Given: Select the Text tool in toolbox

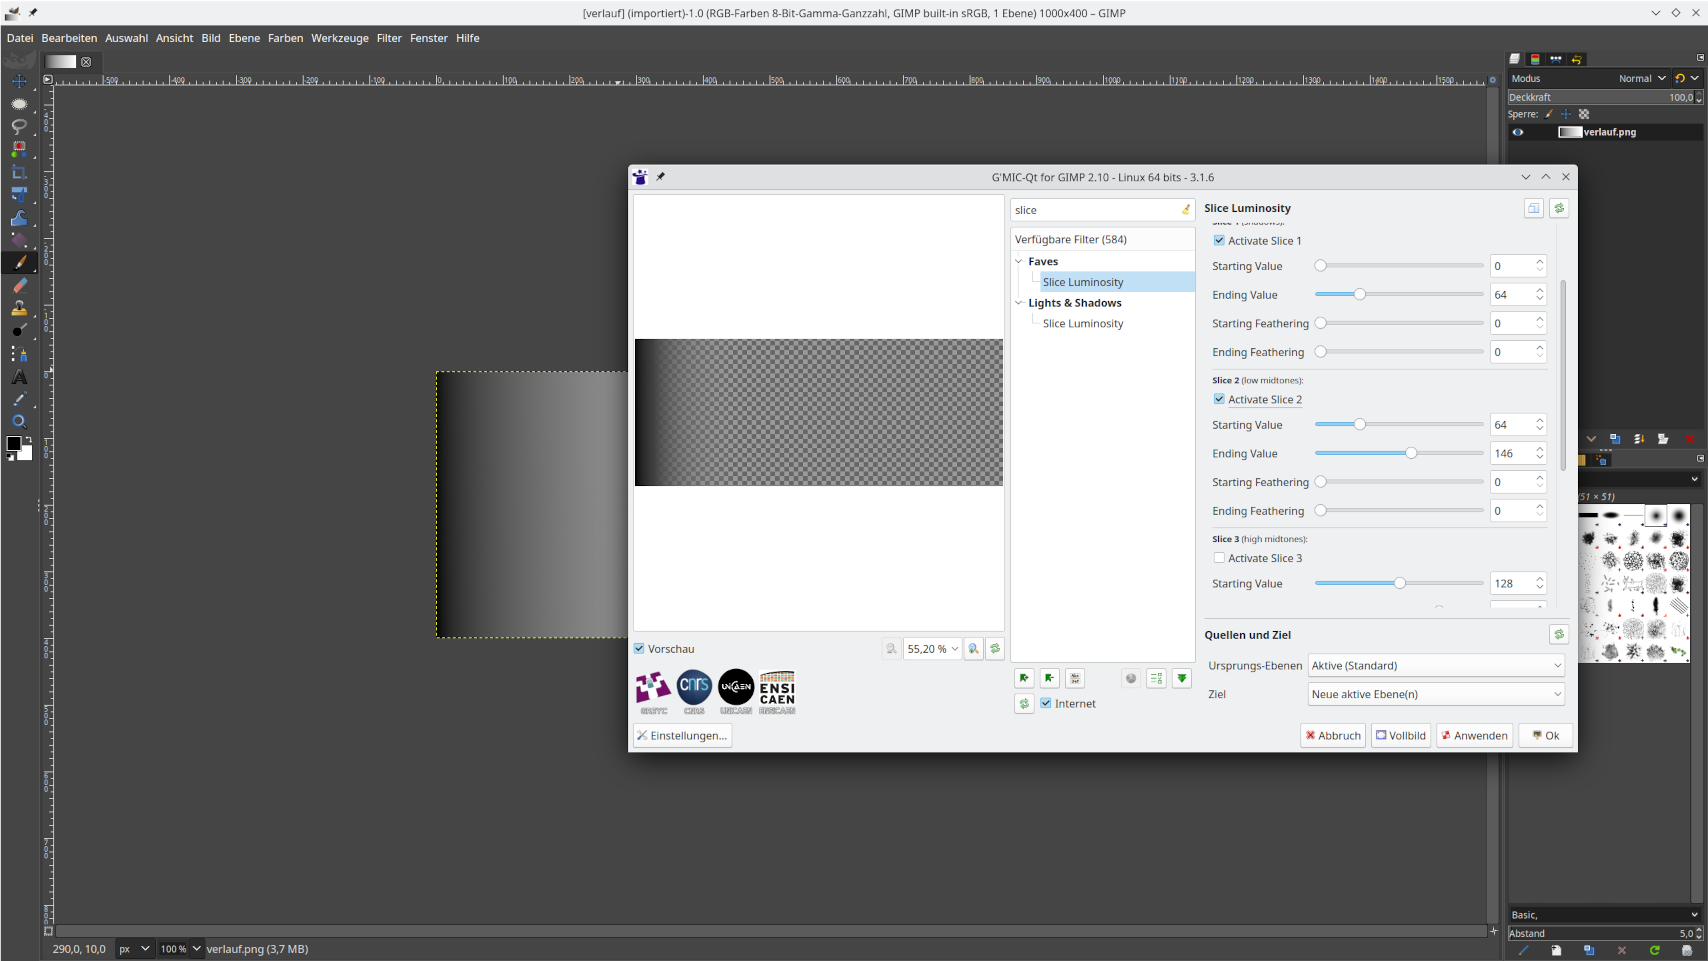Looking at the screenshot, I should (19, 377).
